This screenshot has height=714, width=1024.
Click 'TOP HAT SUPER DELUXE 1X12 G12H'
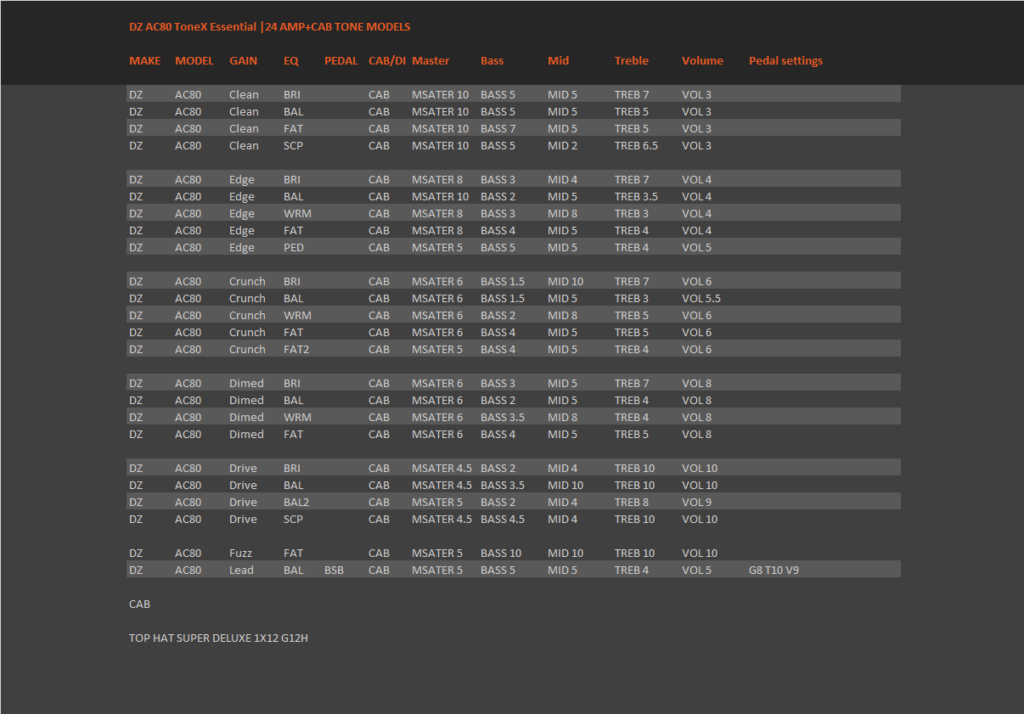218,638
